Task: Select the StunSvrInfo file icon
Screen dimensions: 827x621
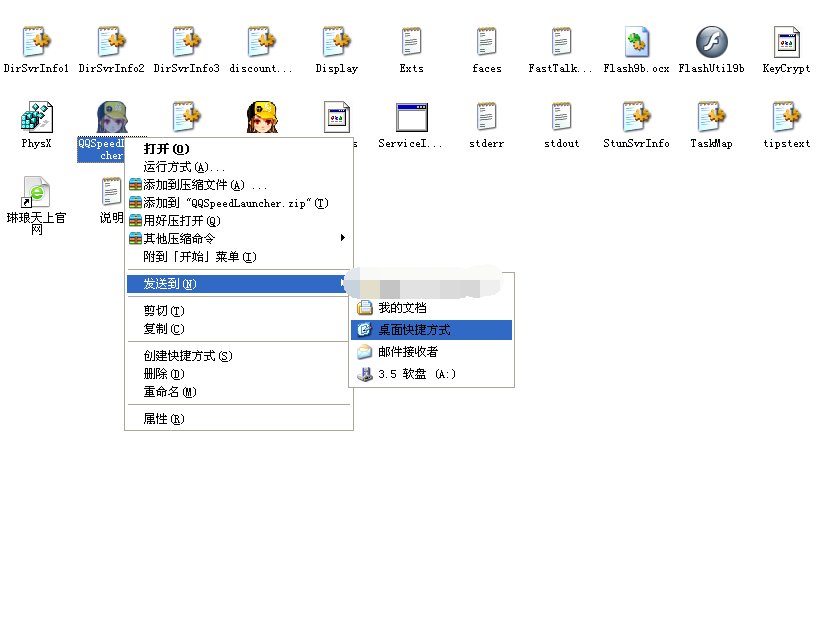Action: click(636, 118)
